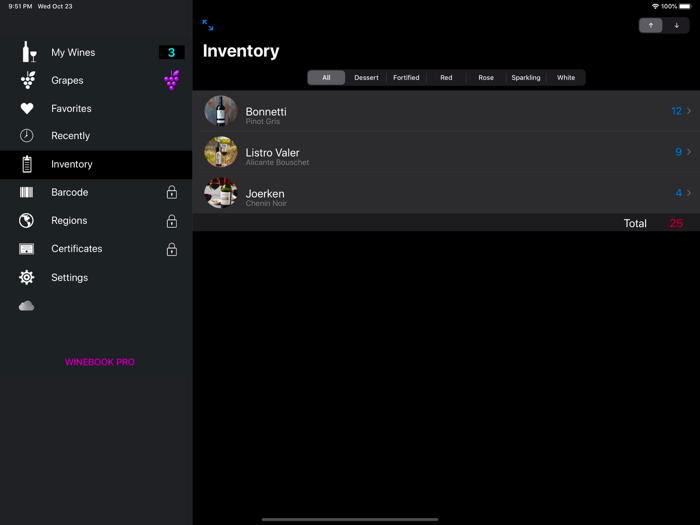Click the Alicante Bouschet grape label

[x=277, y=162]
